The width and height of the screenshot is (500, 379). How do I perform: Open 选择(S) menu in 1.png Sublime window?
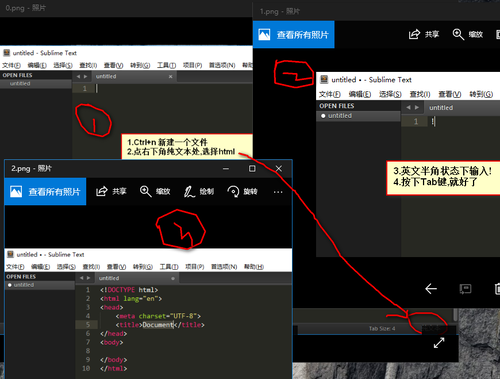click(390, 94)
